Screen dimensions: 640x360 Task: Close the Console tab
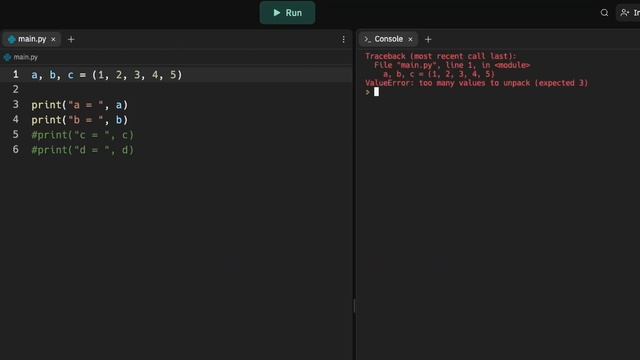(410, 40)
